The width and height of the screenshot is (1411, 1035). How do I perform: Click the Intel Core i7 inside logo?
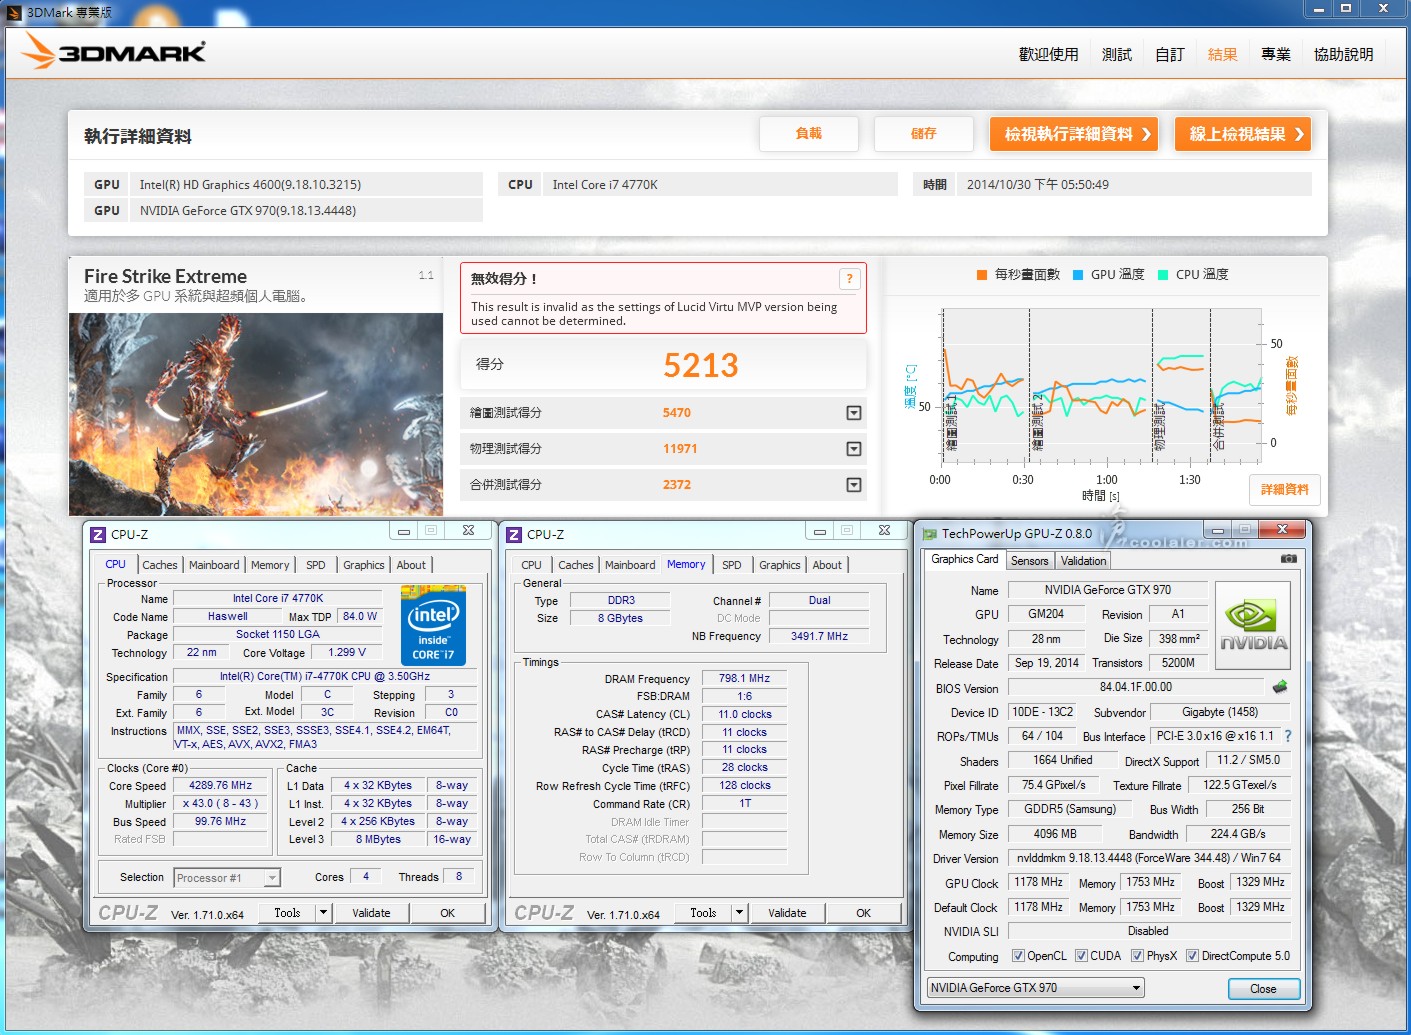[433, 625]
